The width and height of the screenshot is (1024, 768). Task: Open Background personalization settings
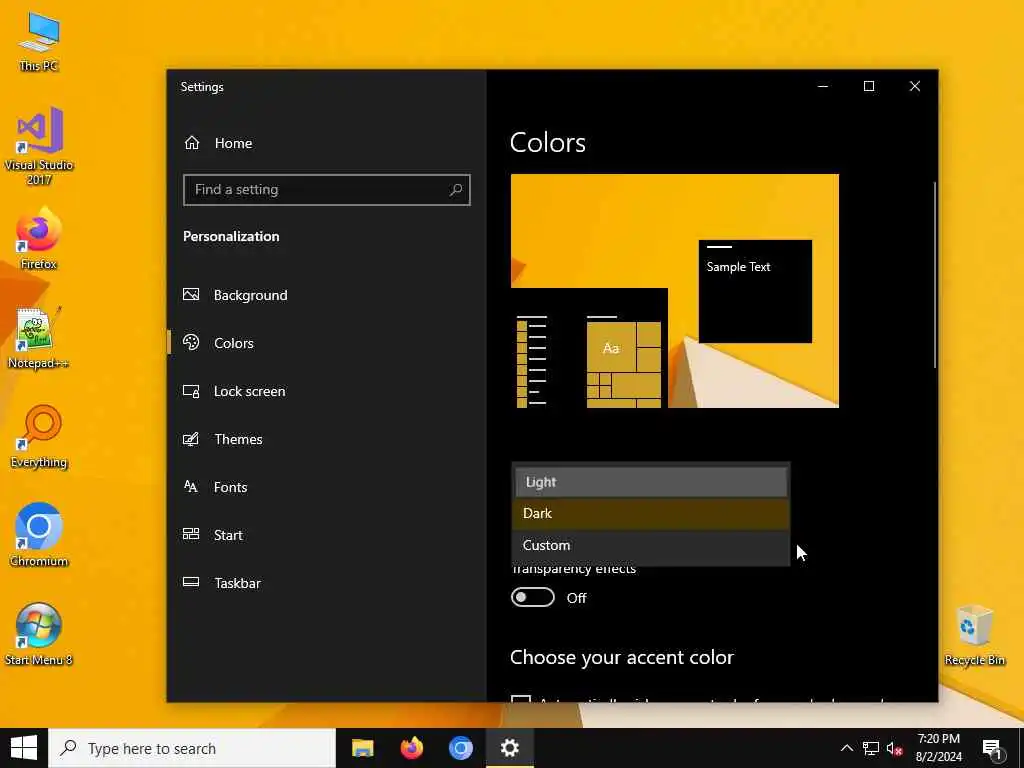(x=235, y=295)
